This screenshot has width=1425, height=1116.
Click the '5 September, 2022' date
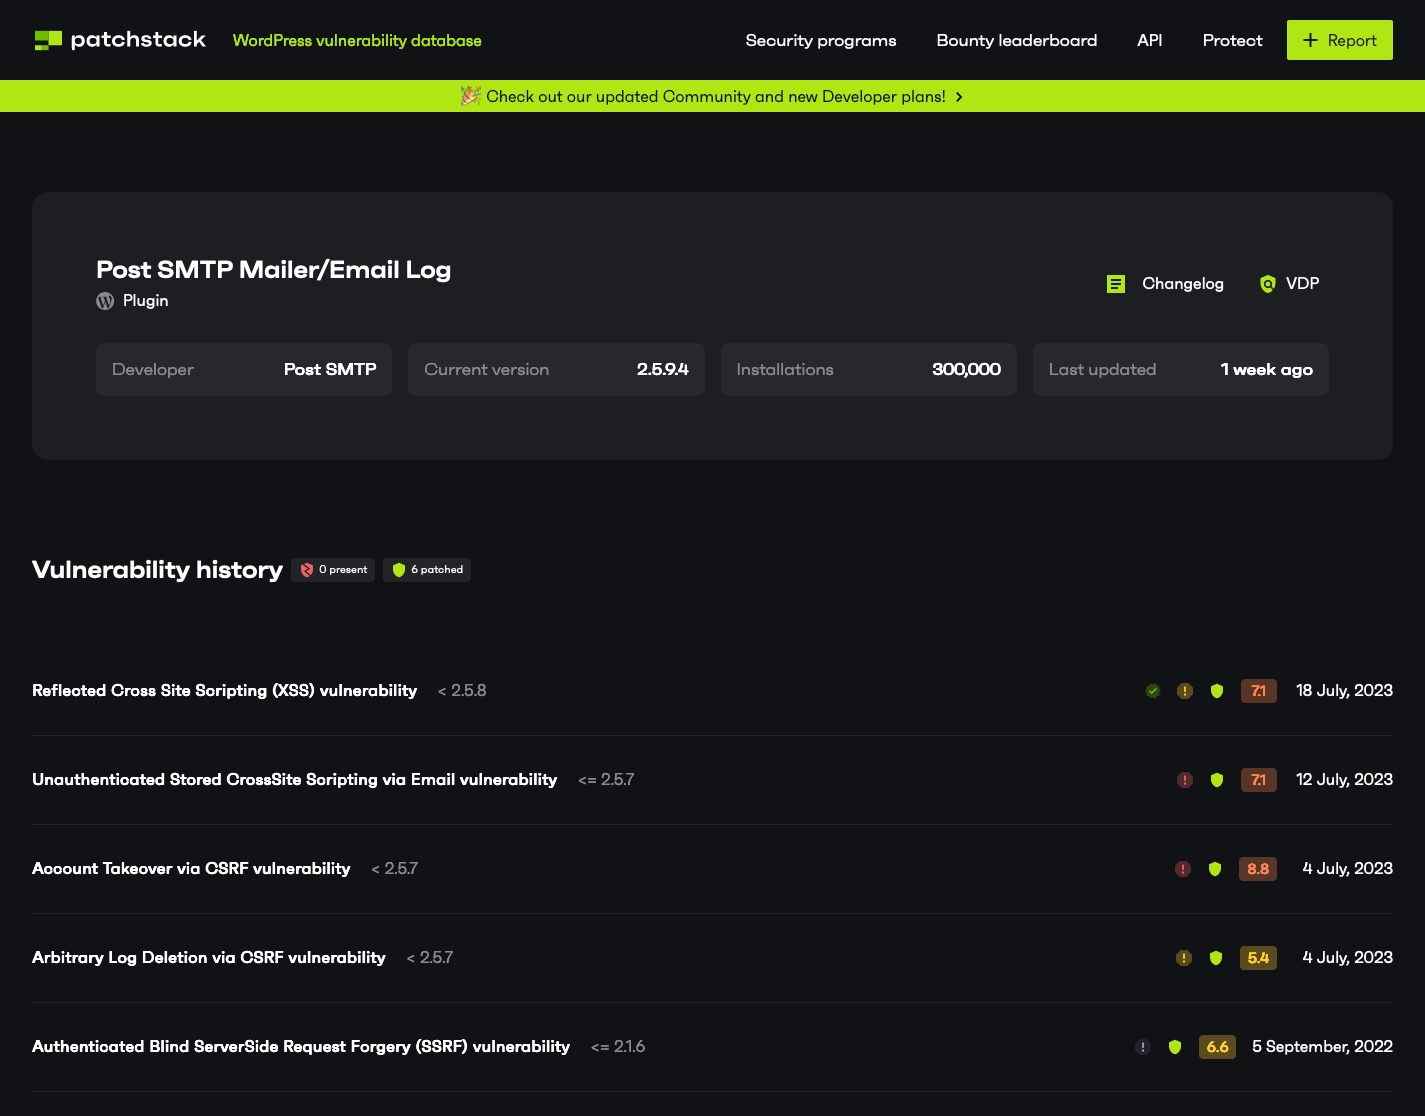(1322, 1047)
